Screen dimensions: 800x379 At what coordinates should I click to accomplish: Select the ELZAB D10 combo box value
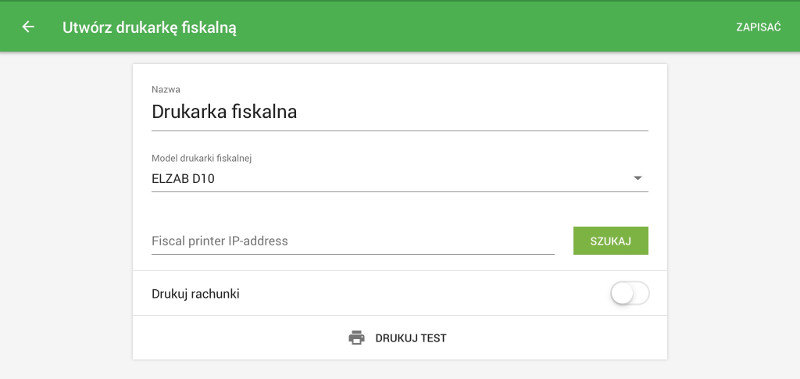[183, 179]
